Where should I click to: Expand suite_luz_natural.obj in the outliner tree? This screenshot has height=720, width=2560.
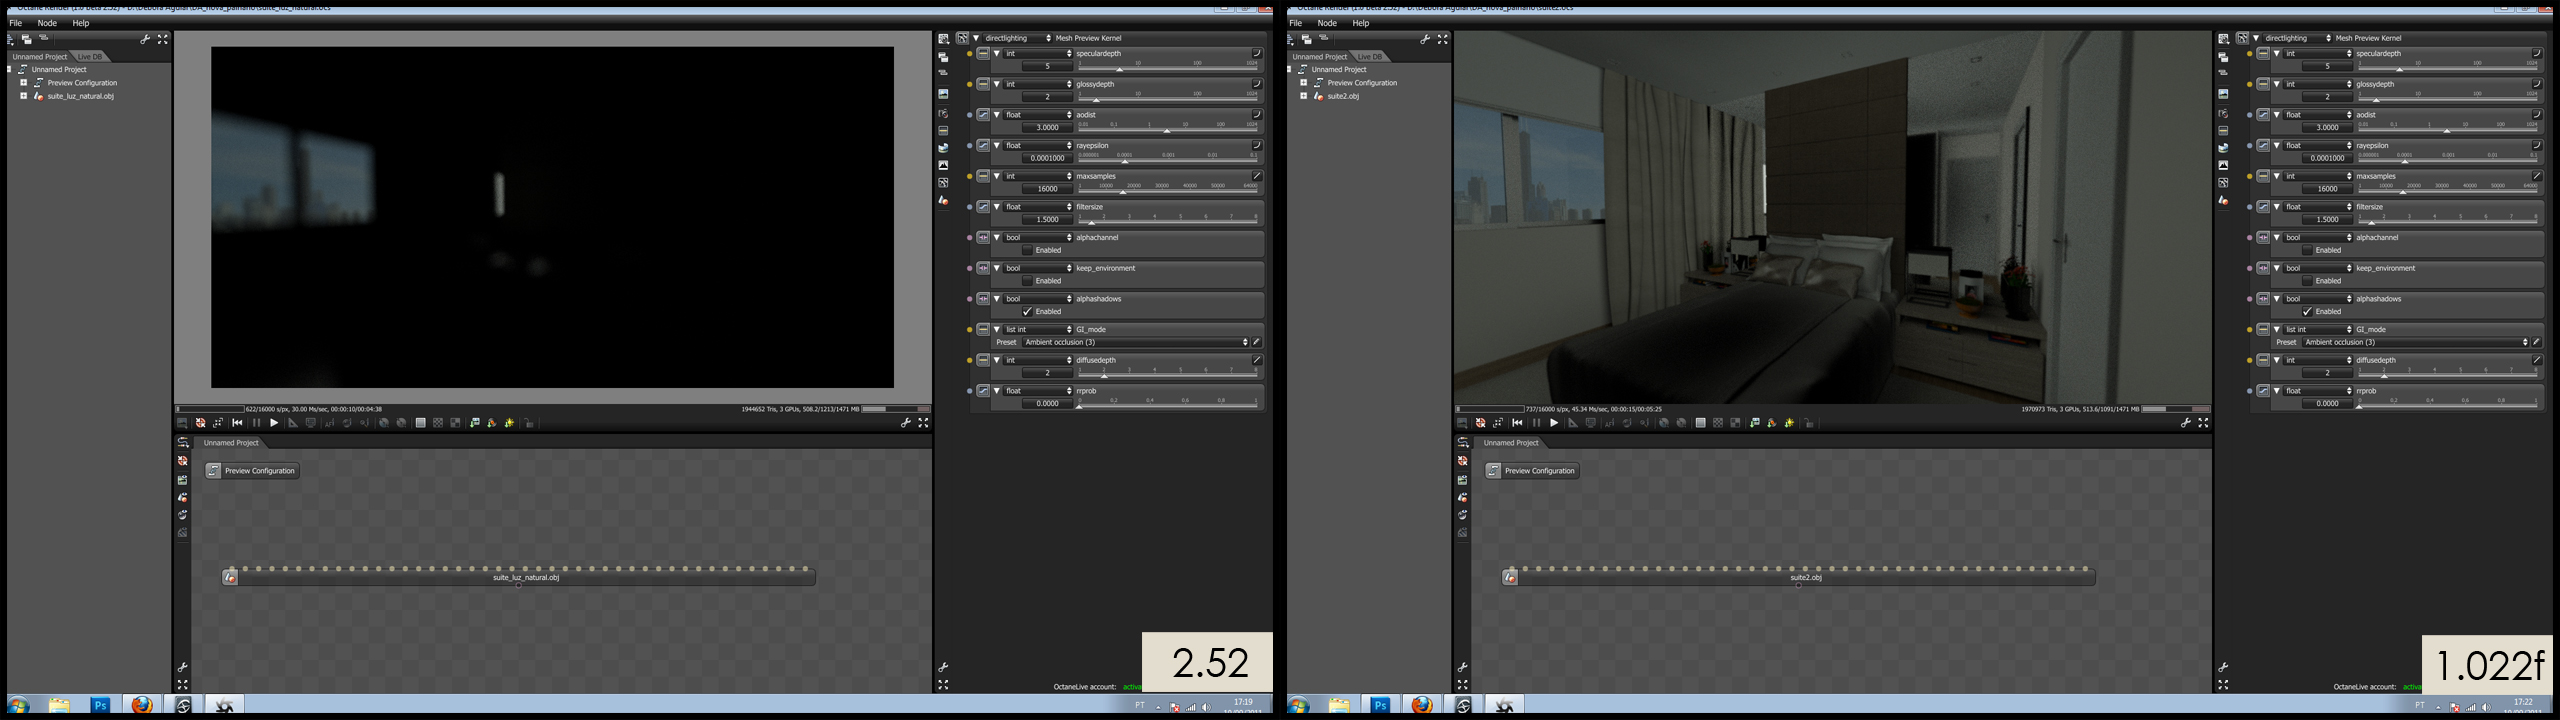24,97
